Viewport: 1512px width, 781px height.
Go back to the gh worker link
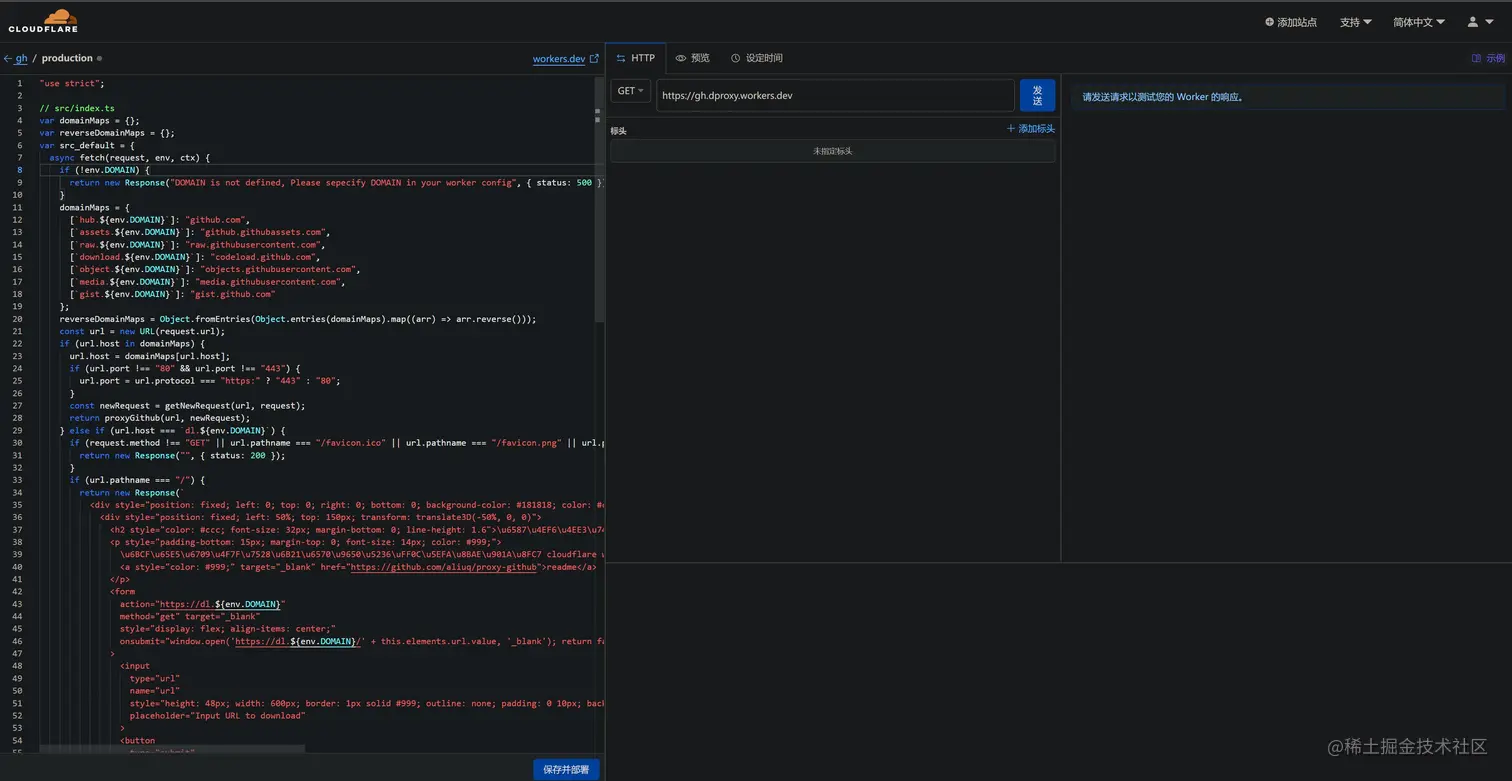[x=21, y=59]
